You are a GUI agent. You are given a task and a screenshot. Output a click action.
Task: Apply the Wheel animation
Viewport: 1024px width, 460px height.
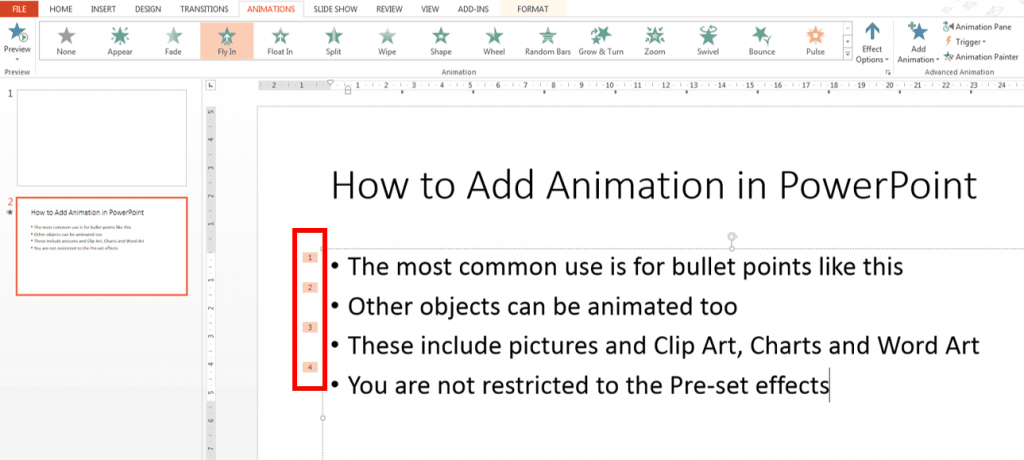click(x=494, y=41)
